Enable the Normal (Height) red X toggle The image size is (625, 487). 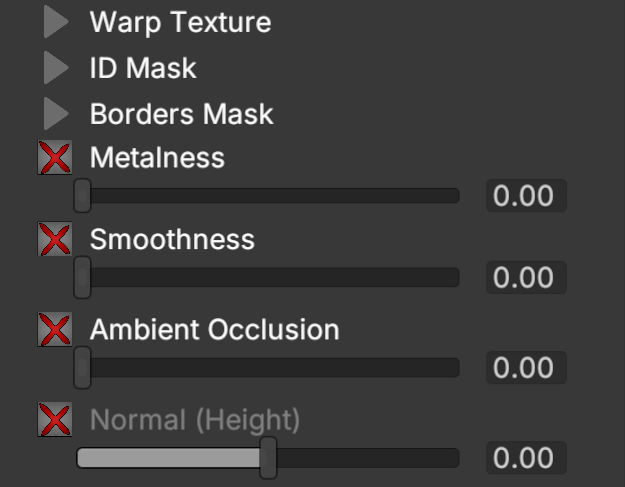point(54,419)
